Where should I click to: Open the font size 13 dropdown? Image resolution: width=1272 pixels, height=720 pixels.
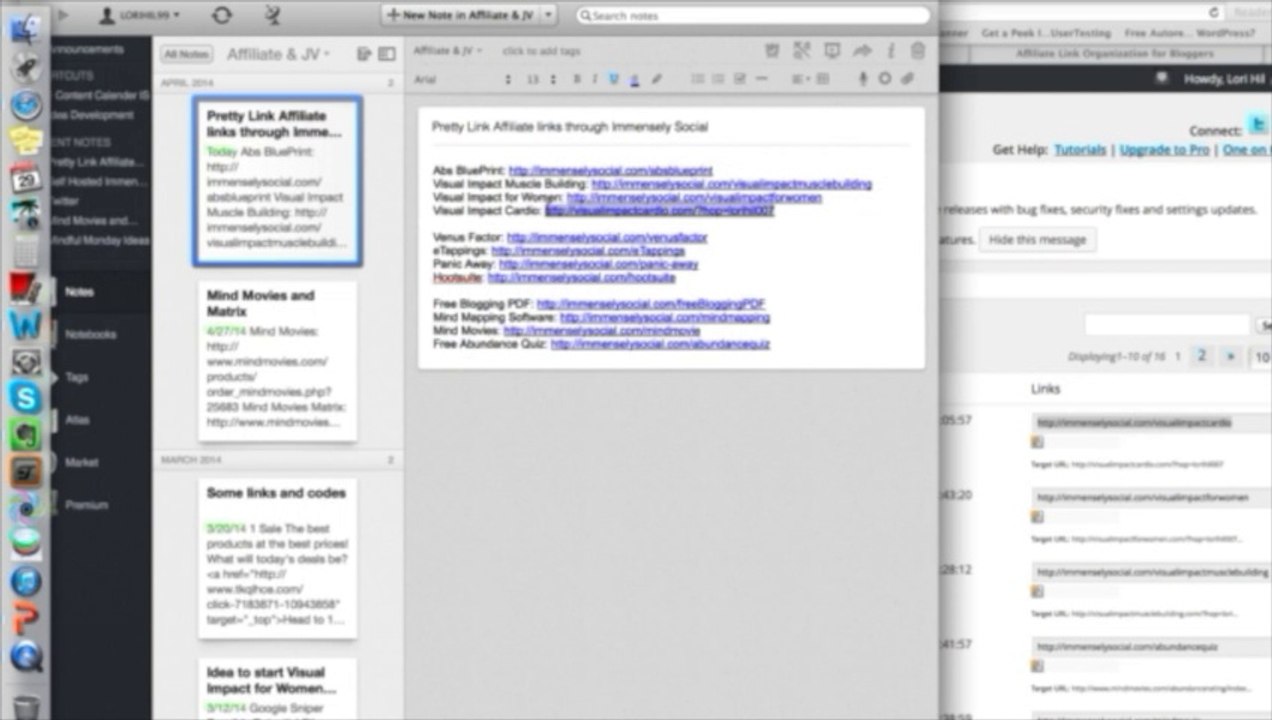[540, 79]
